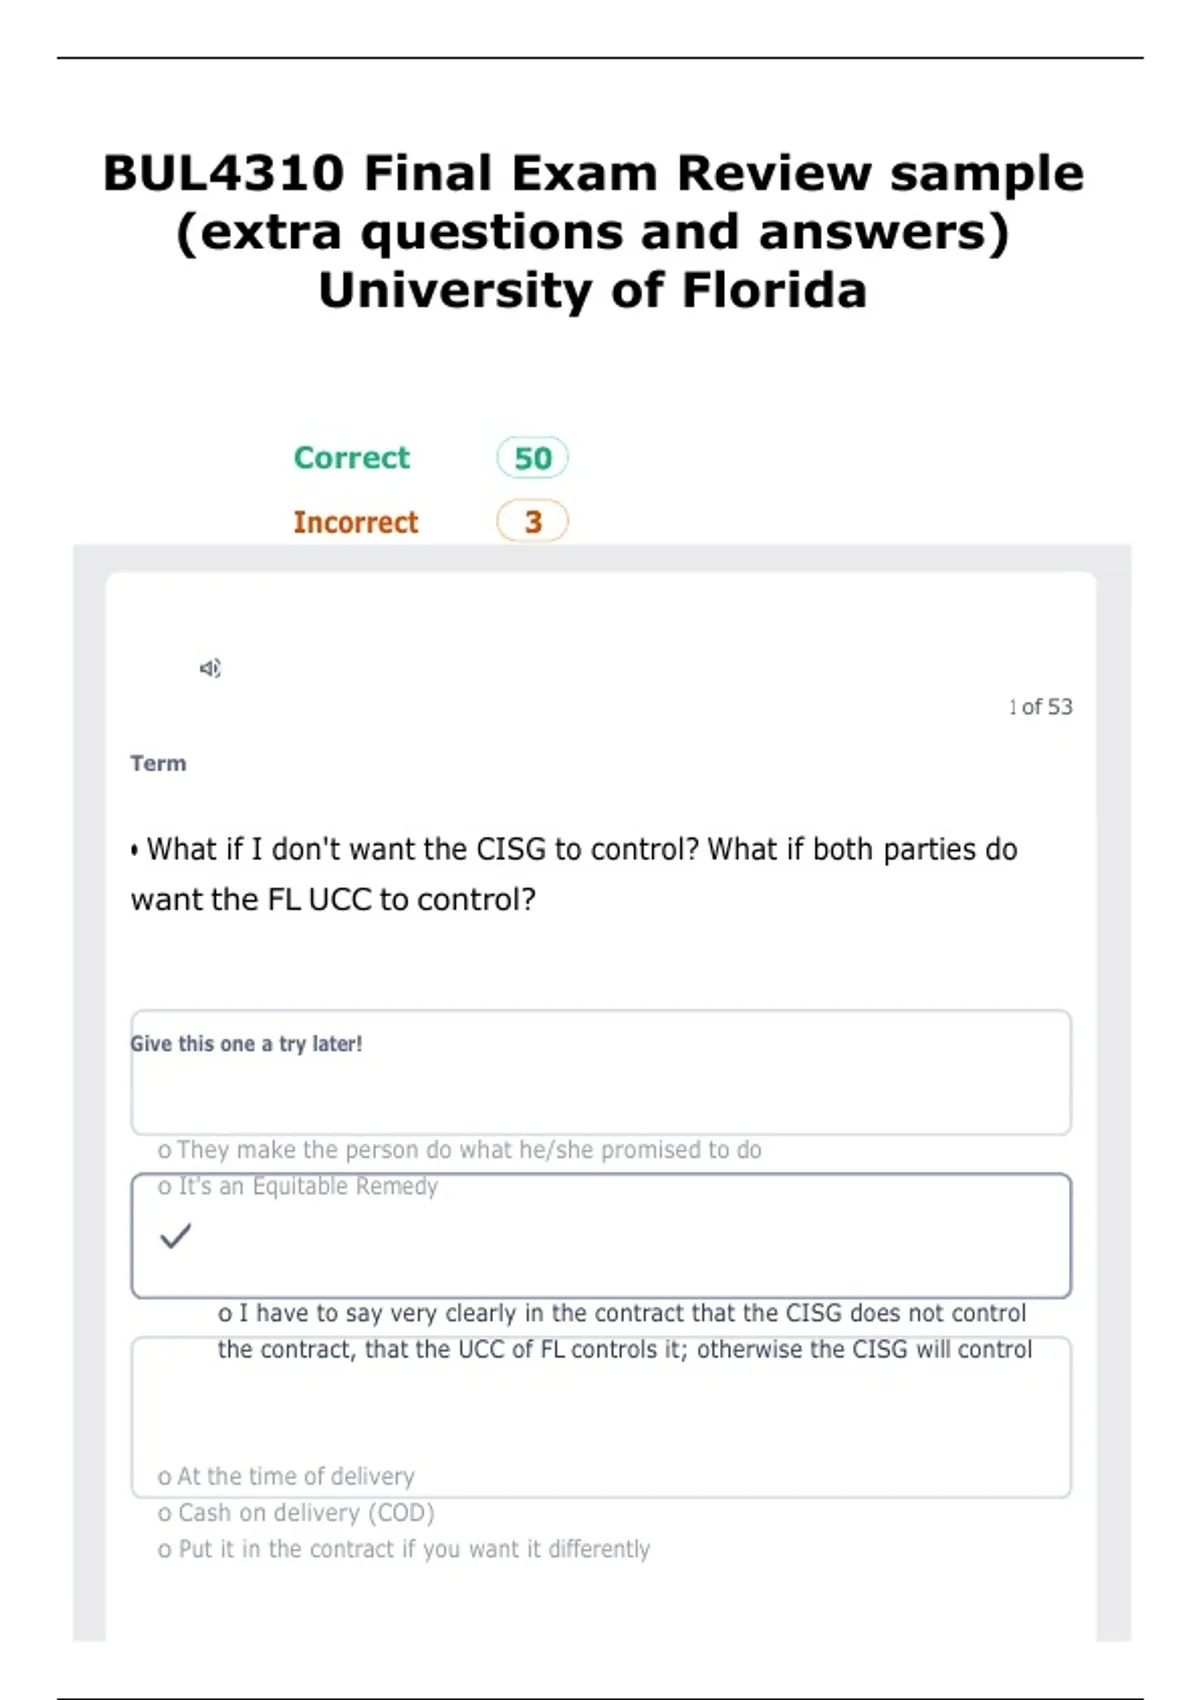1200x1700 pixels.
Task: Click 'otherwise the CISG will control' answer line
Action: coord(865,1349)
